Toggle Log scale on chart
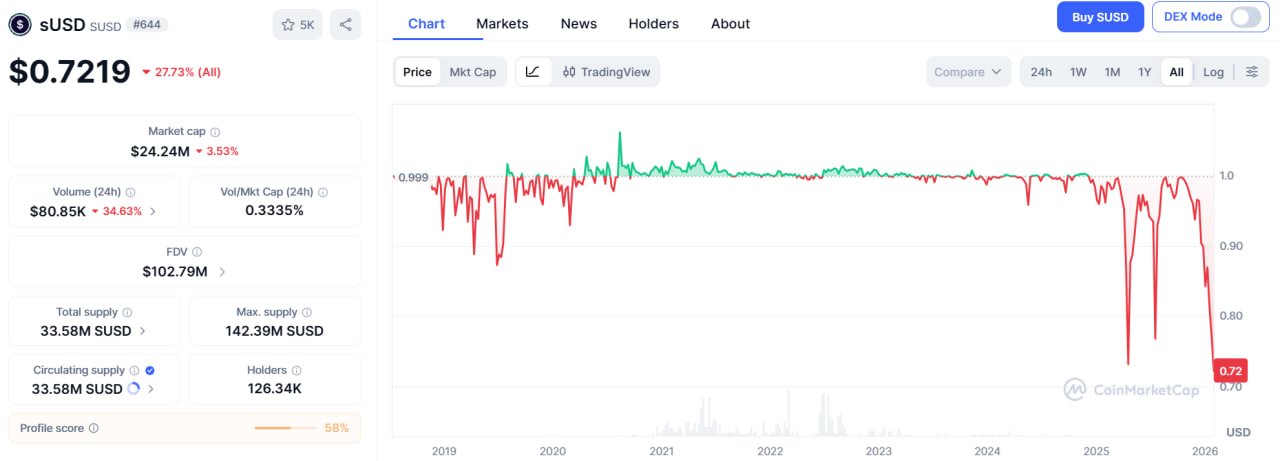The height and width of the screenshot is (461, 1280). click(1213, 72)
